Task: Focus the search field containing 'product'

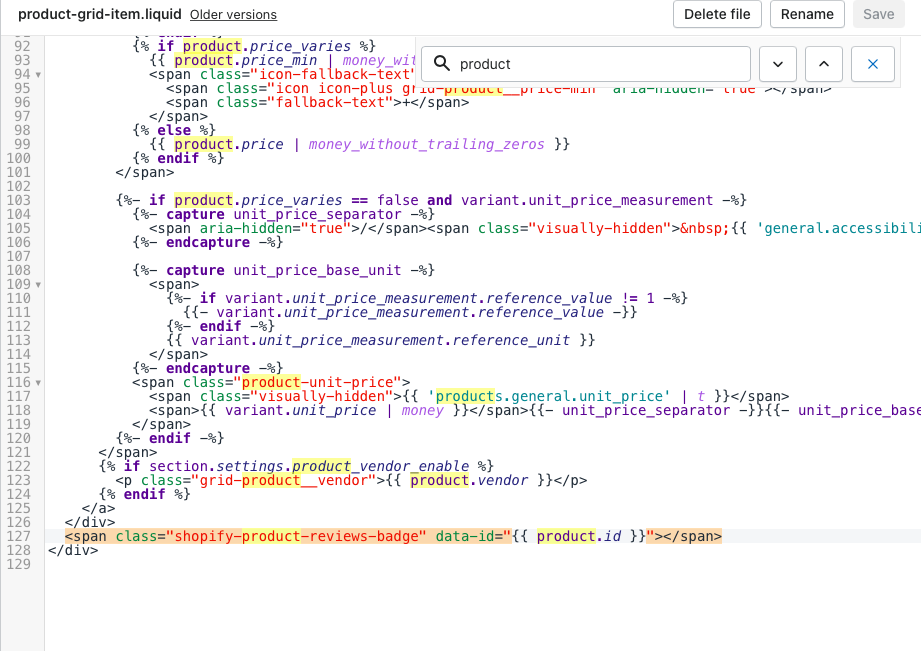Action: click(586, 64)
